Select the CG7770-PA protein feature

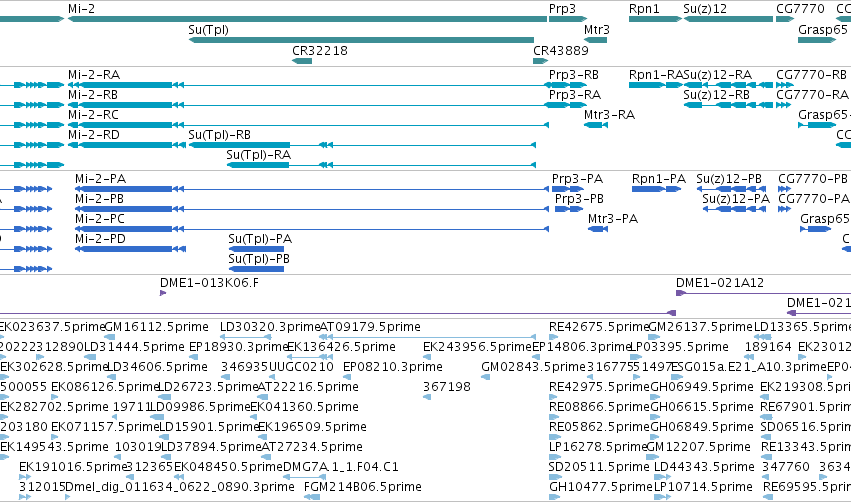784,209
